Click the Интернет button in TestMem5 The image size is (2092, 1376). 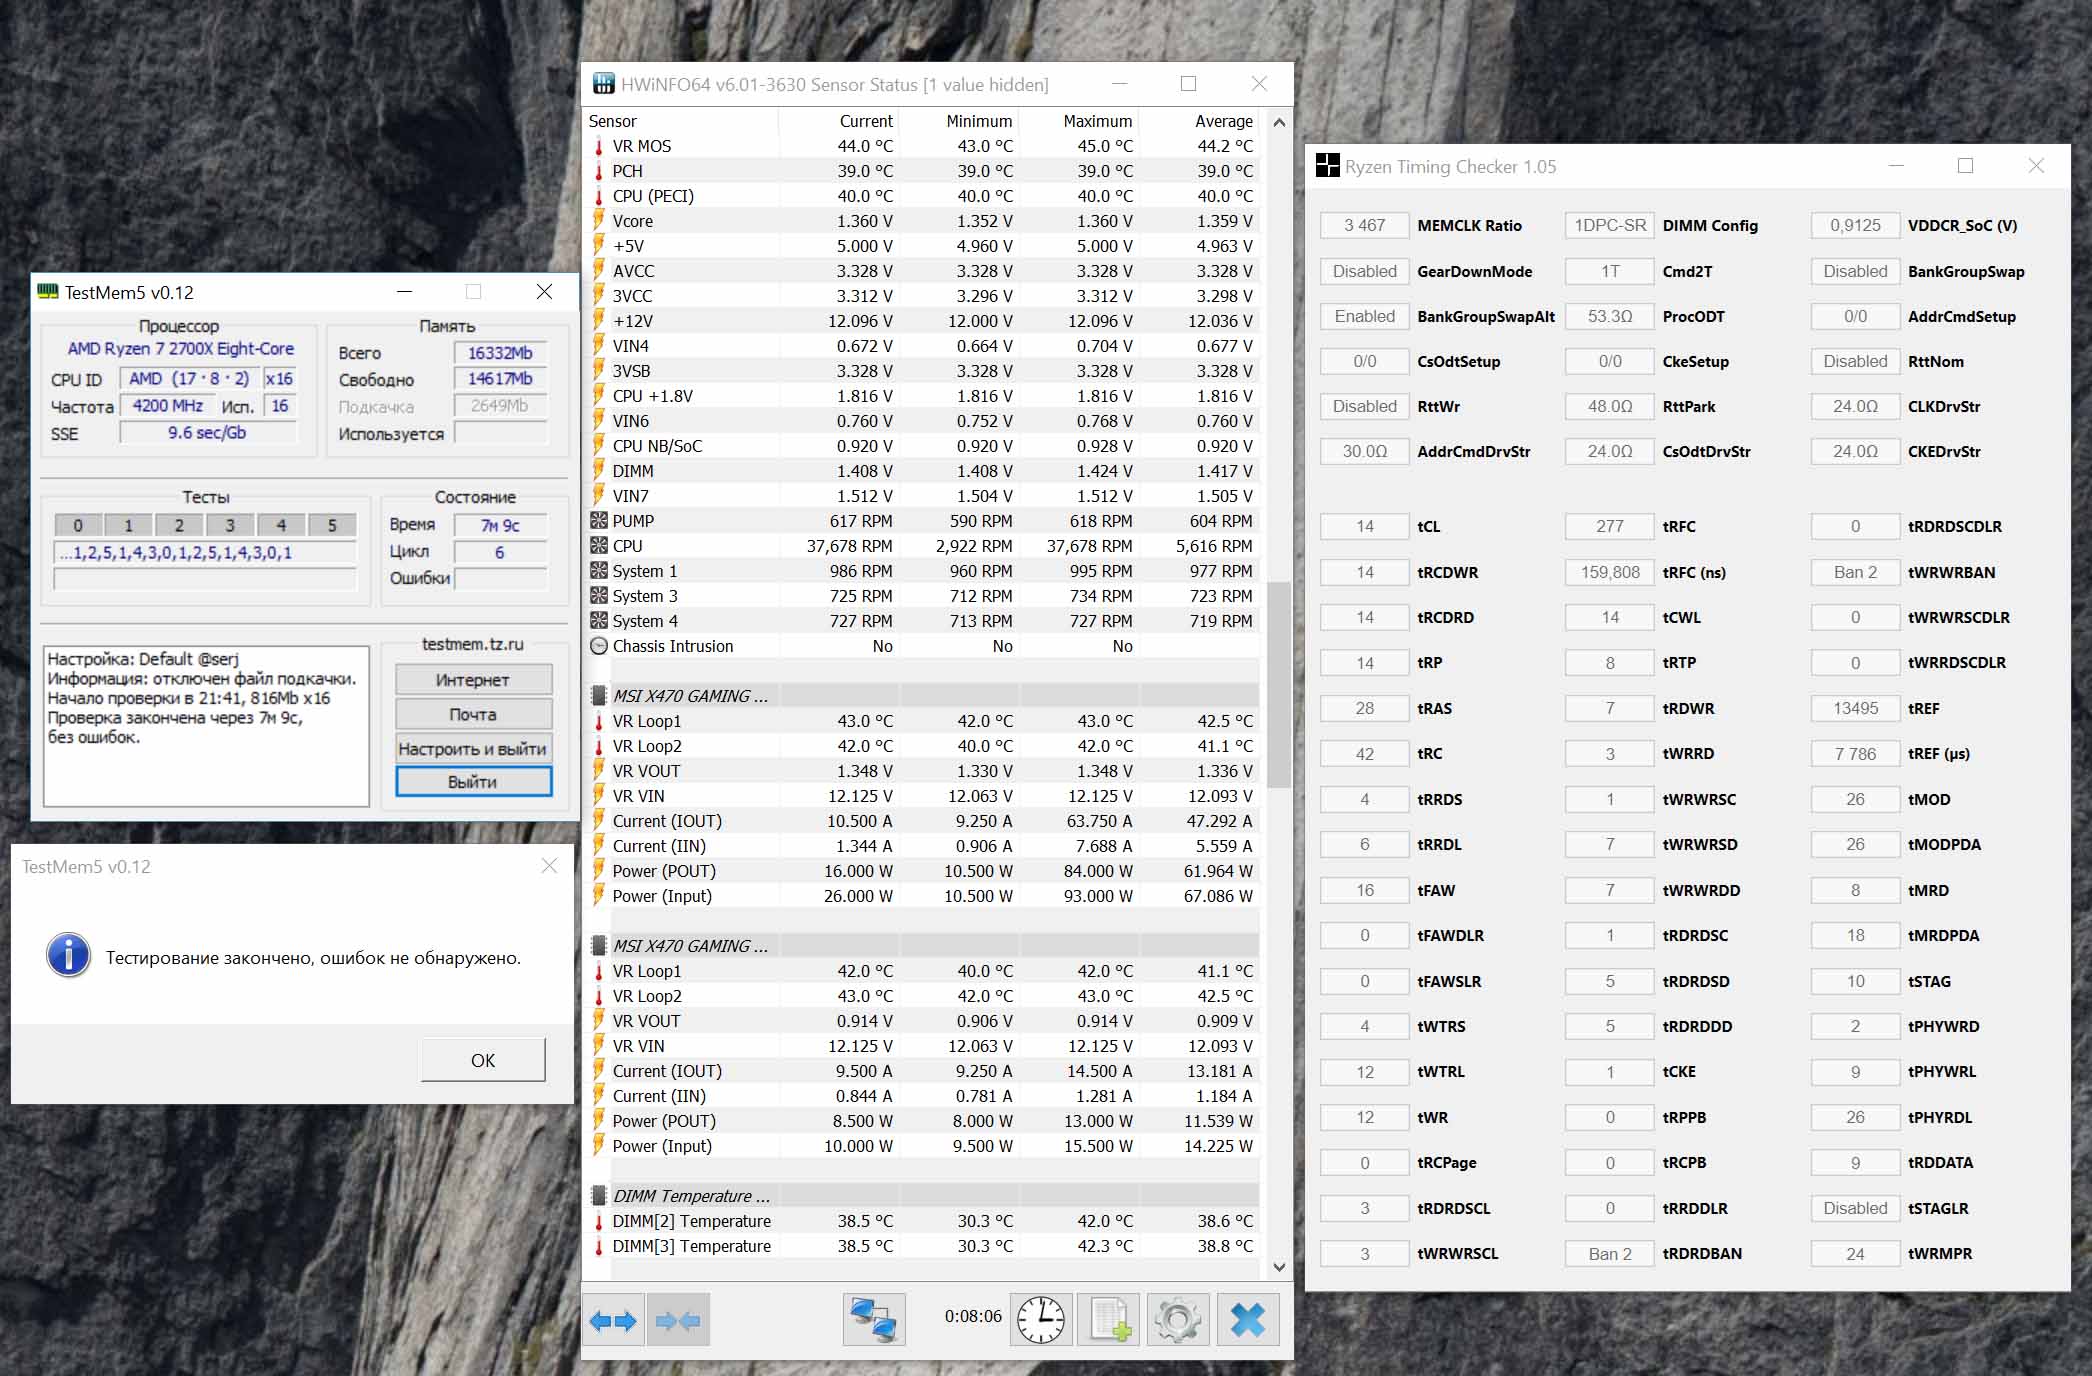[x=473, y=680]
